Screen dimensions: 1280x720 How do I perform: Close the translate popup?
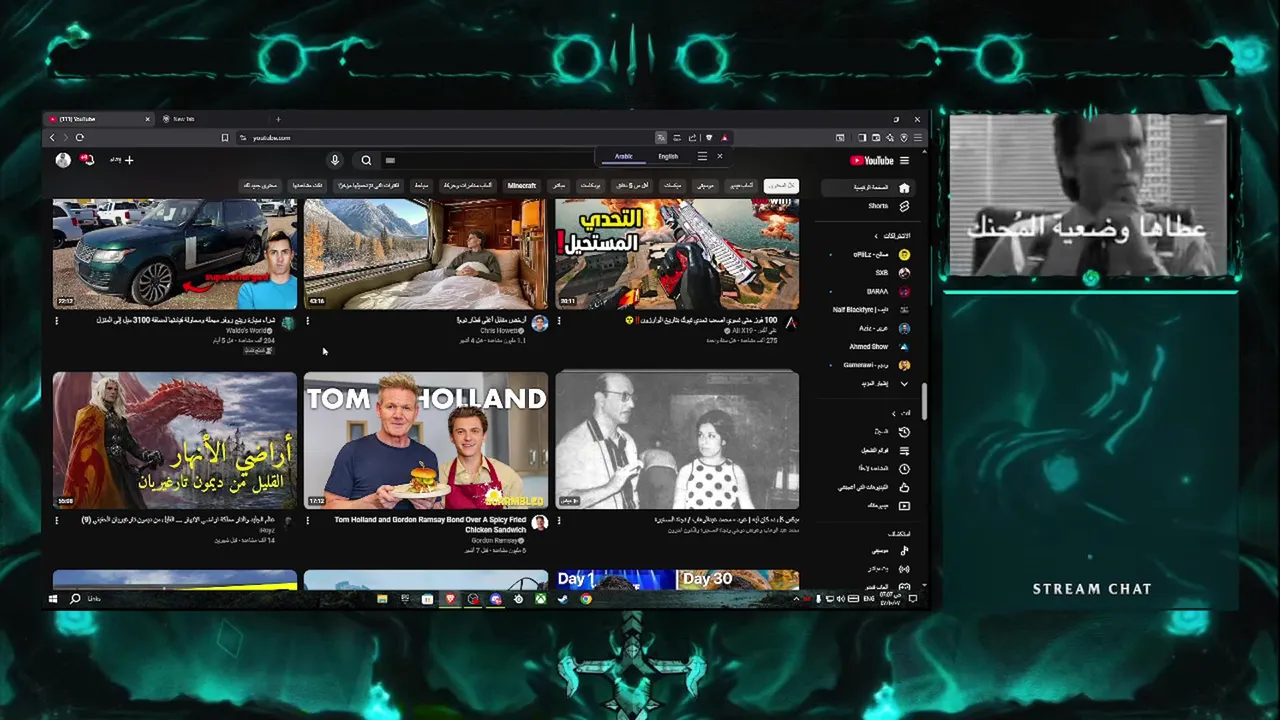(x=719, y=156)
